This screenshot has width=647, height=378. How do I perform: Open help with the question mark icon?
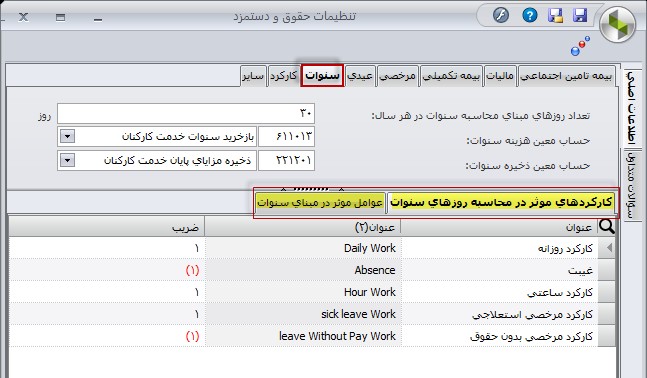point(529,16)
